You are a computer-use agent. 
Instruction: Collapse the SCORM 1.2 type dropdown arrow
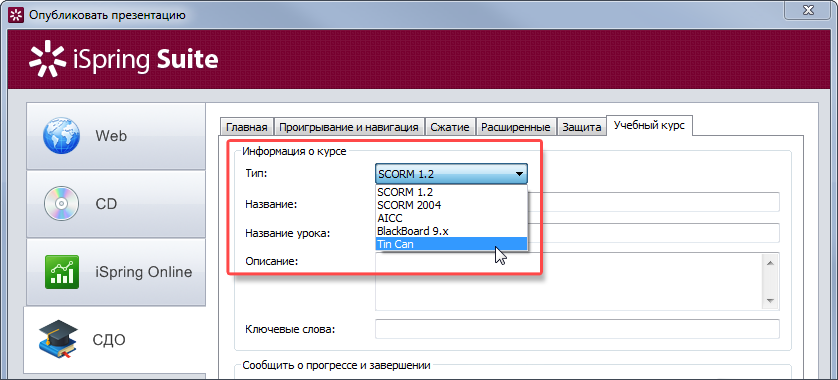pos(518,174)
